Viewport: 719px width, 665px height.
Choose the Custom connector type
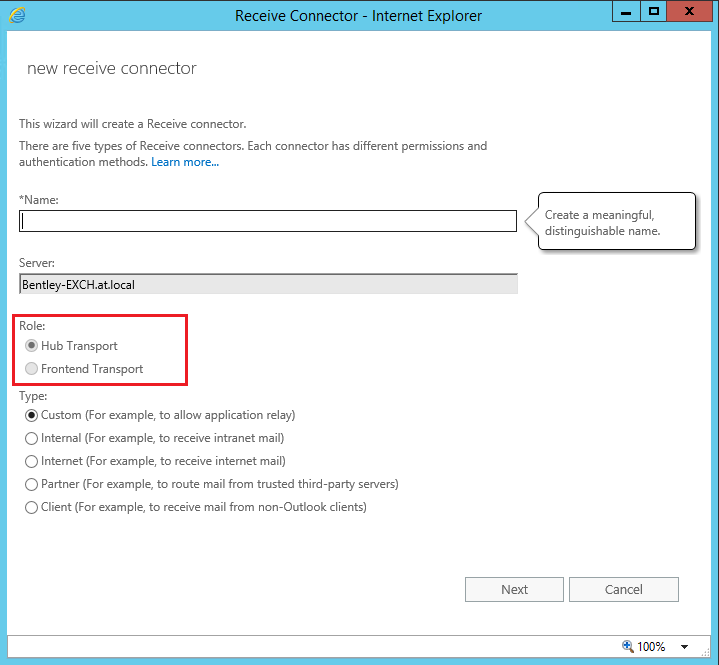tap(31, 415)
